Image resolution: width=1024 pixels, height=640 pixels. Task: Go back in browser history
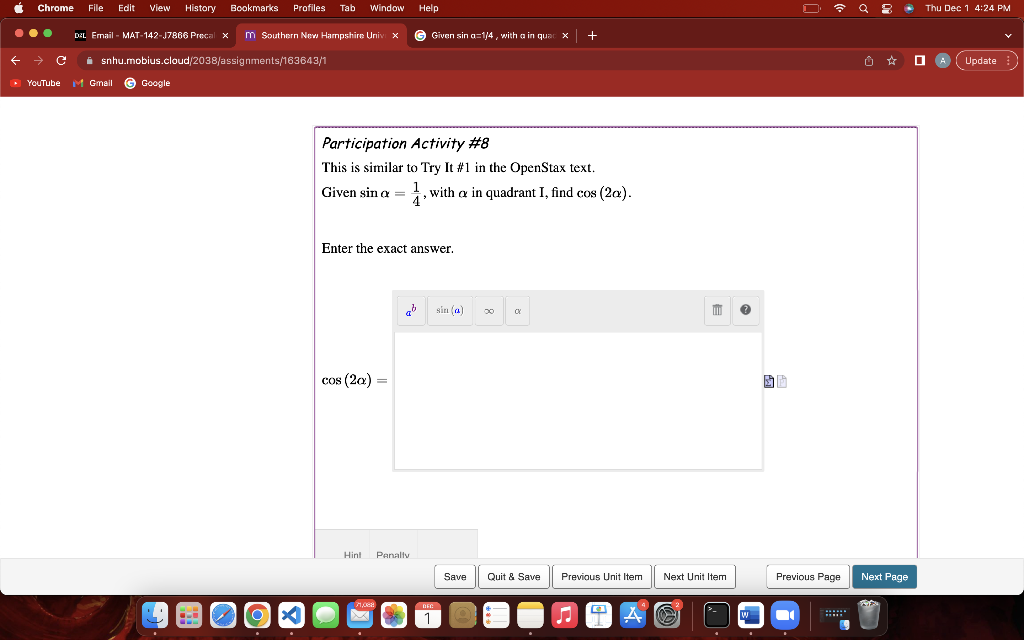tap(16, 61)
